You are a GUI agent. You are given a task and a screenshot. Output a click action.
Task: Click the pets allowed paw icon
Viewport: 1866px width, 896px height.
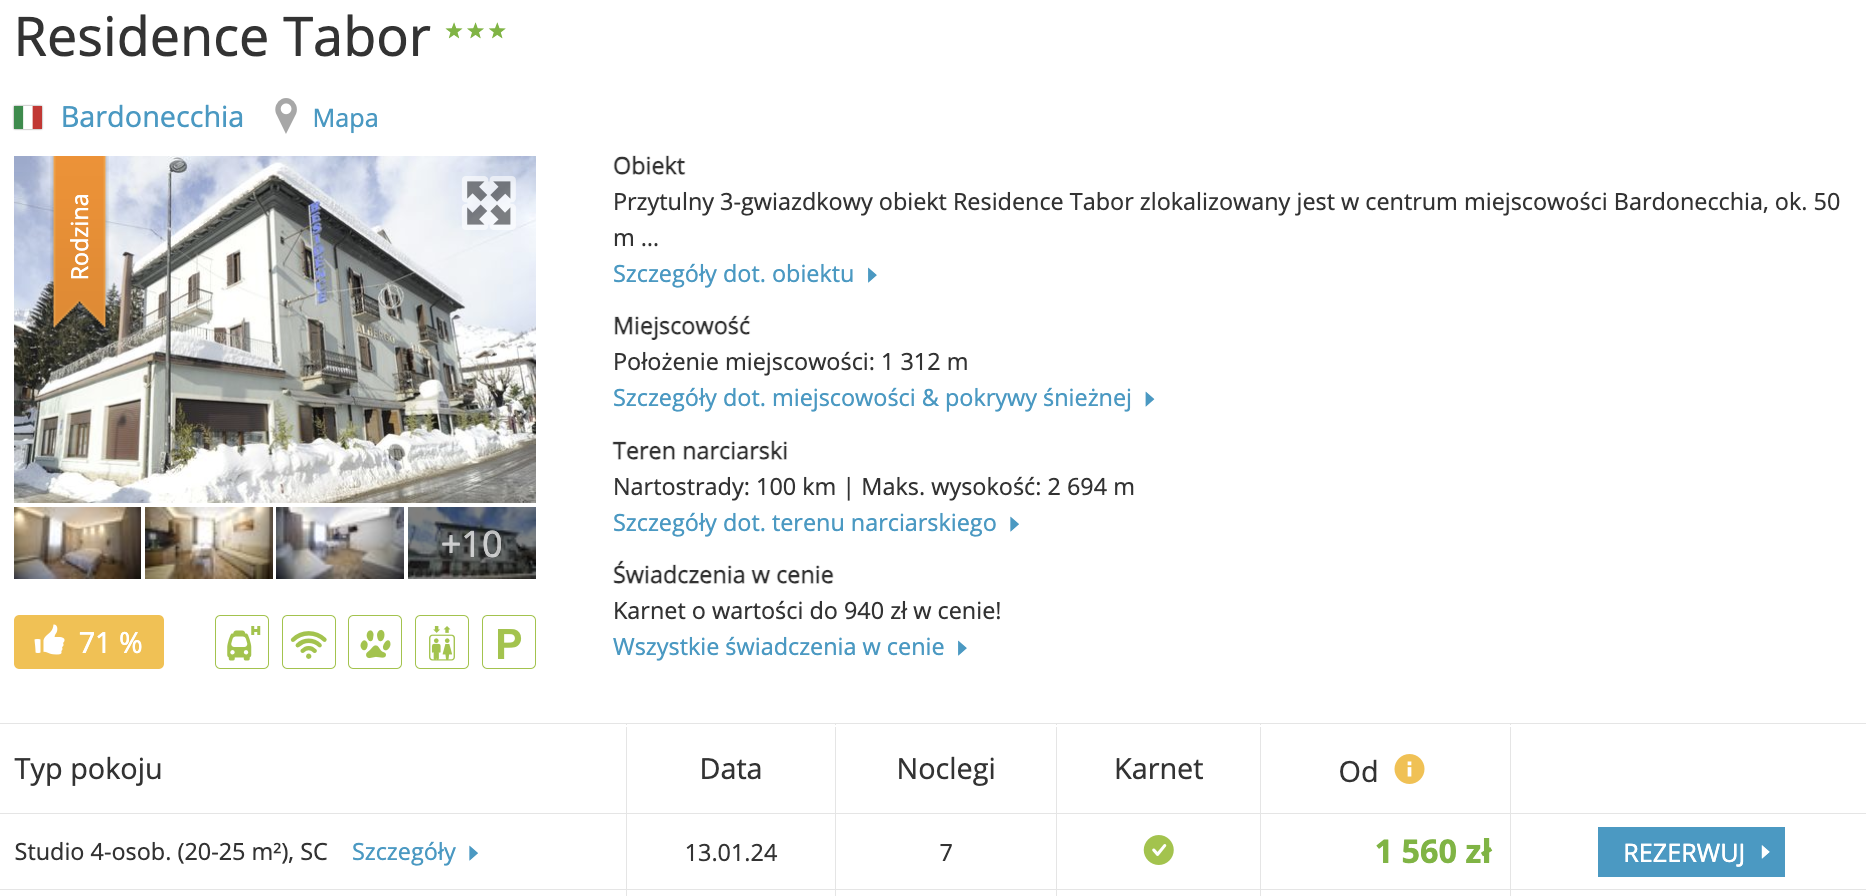click(x=375, y=642)
